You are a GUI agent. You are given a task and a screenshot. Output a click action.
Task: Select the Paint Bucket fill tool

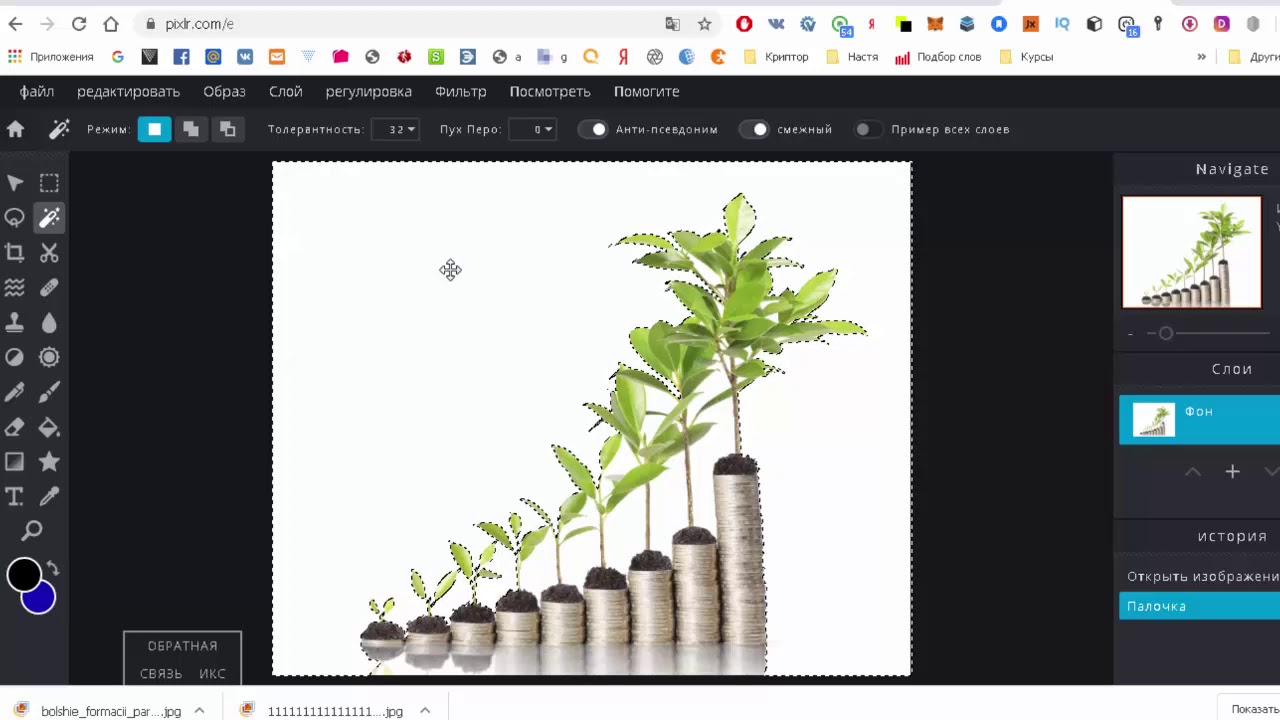click(49, 427)
